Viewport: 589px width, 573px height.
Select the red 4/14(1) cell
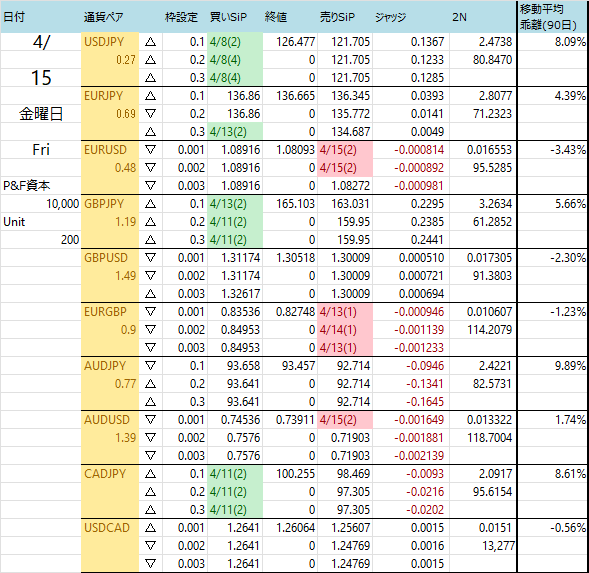tap(345, 330)
